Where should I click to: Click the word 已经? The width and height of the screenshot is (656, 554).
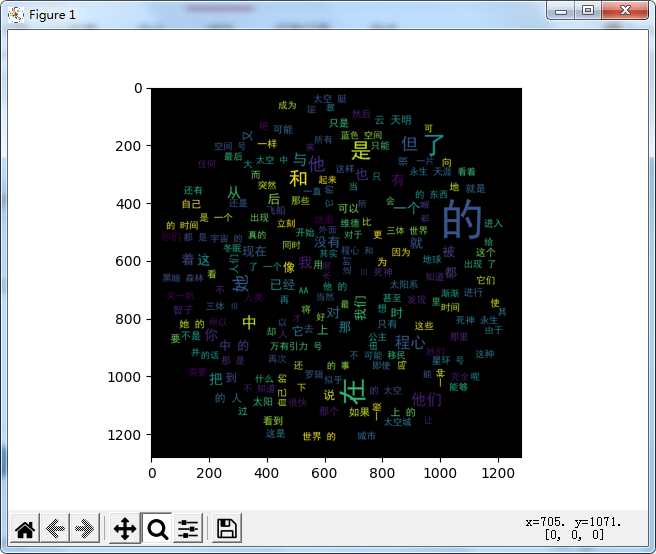click(x=282, y=285)
